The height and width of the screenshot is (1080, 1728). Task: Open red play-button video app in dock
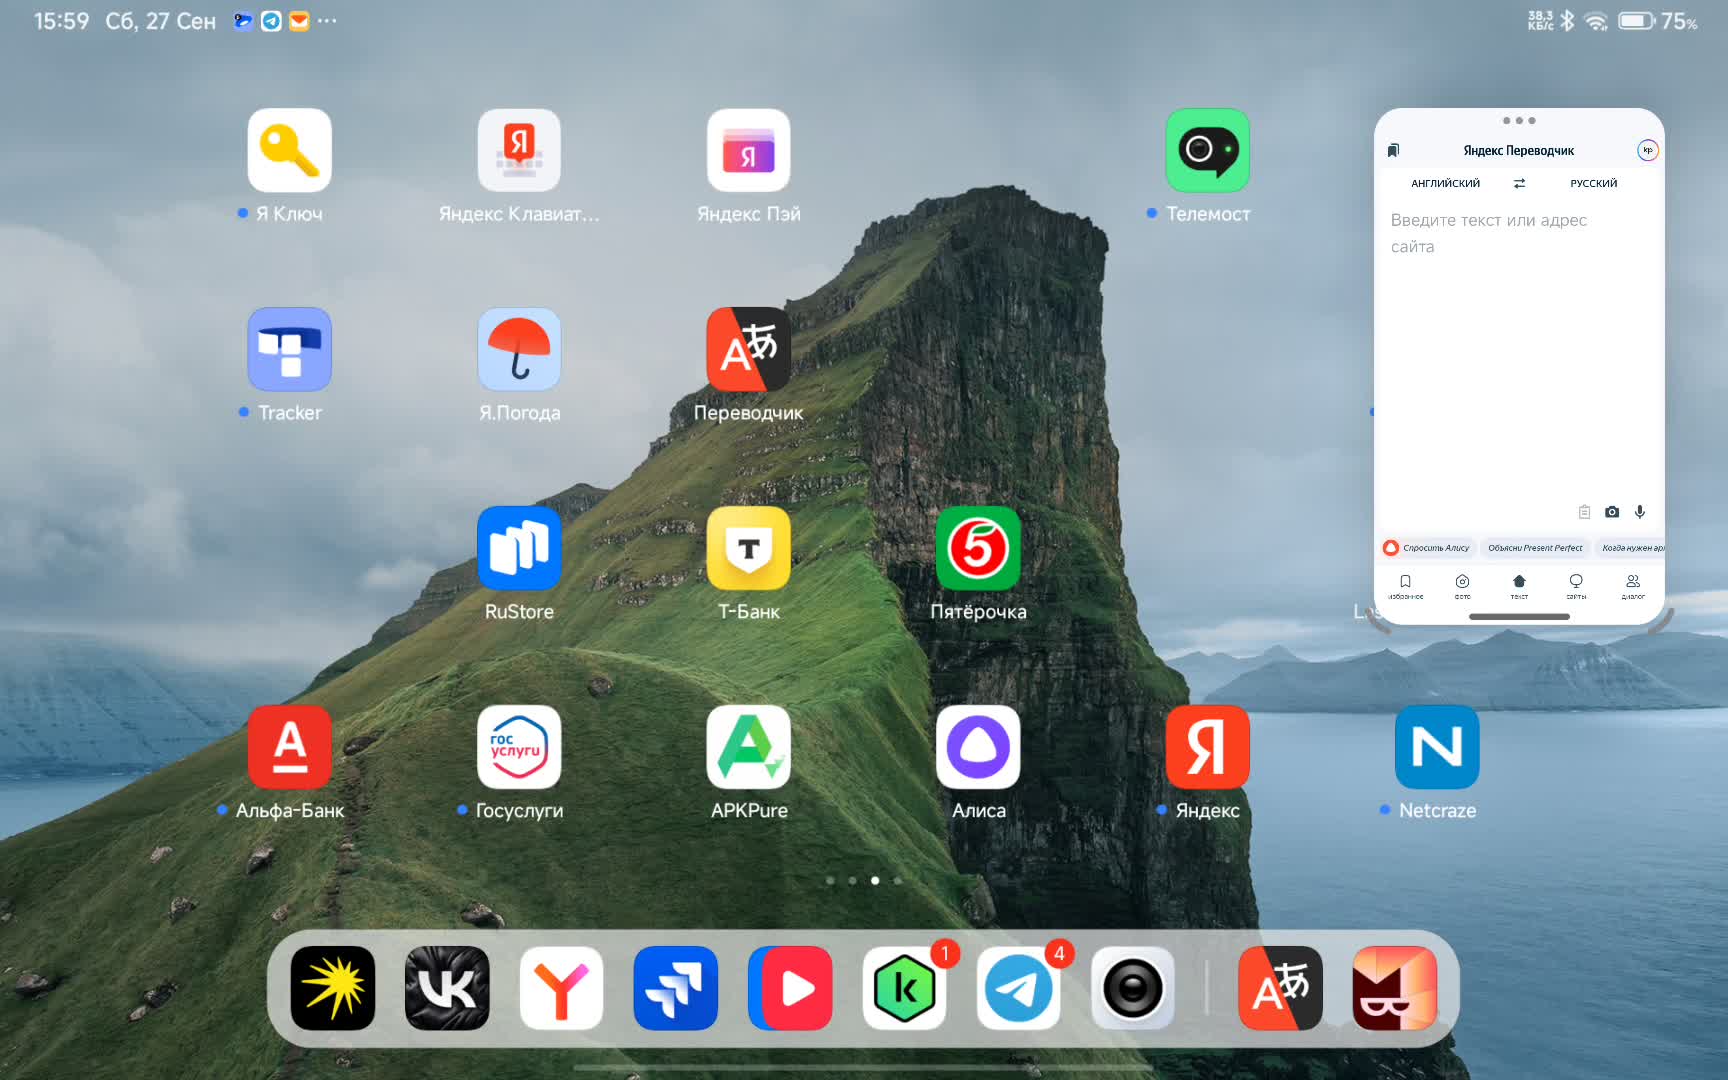[790, 988]
